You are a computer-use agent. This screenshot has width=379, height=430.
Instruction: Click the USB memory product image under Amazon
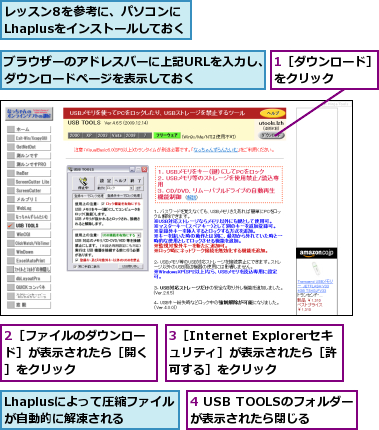315,269
